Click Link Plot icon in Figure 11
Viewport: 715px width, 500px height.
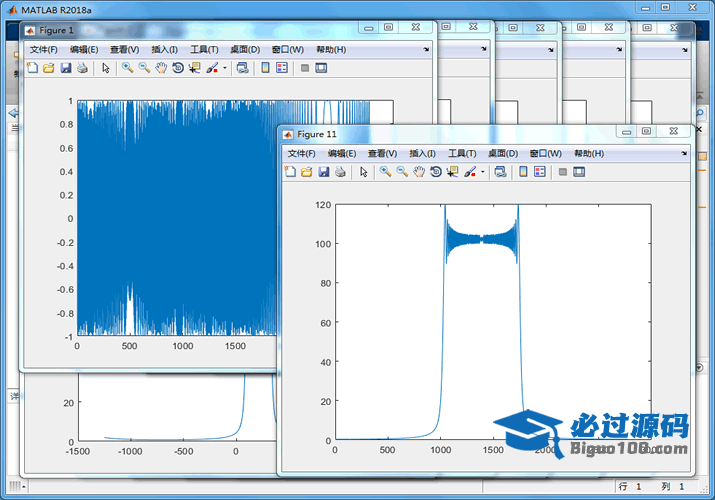click(500, 172)
